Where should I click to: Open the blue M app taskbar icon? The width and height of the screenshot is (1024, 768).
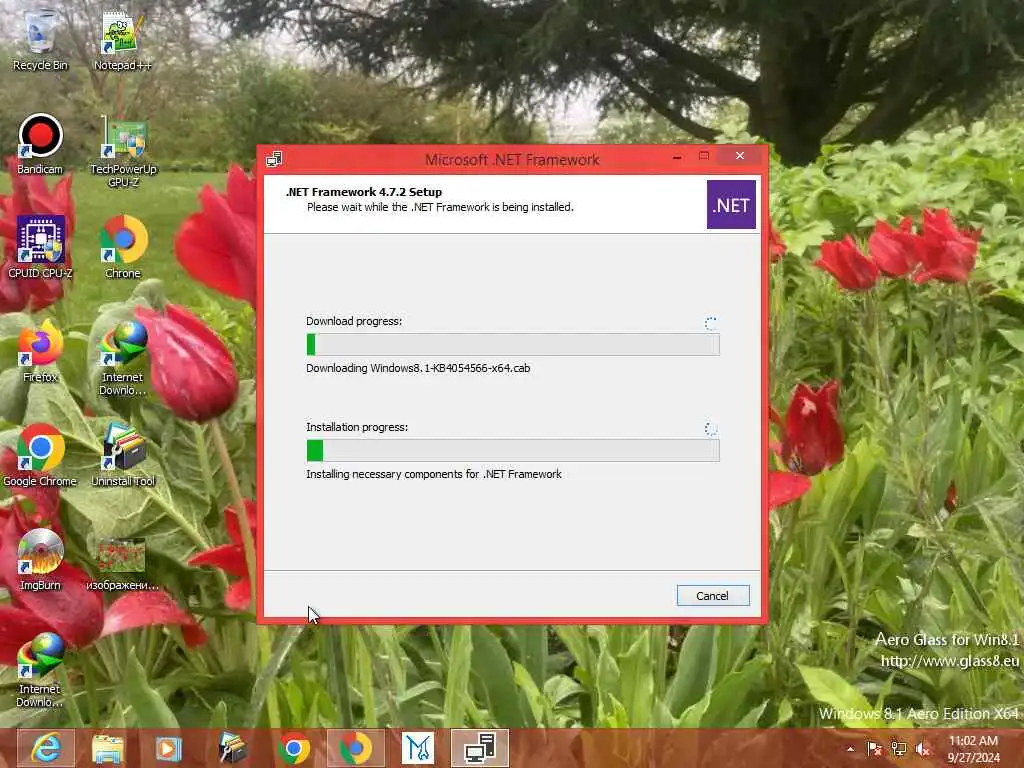pos(417,748)
